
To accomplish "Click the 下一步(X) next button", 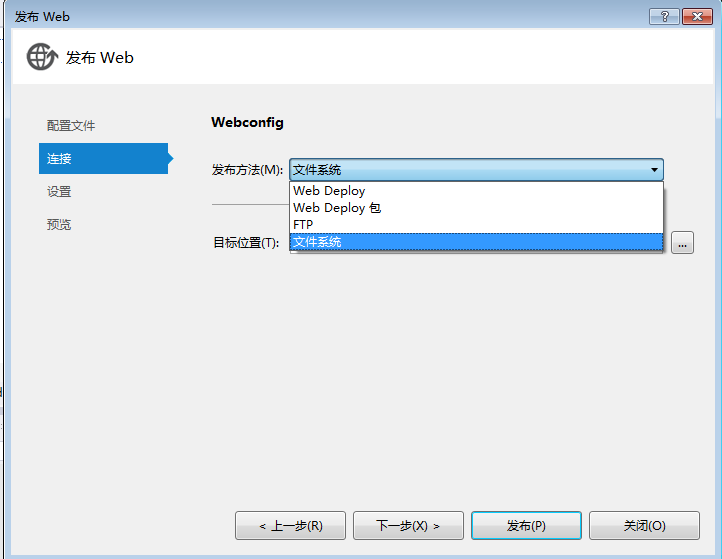I will point(408,525).
